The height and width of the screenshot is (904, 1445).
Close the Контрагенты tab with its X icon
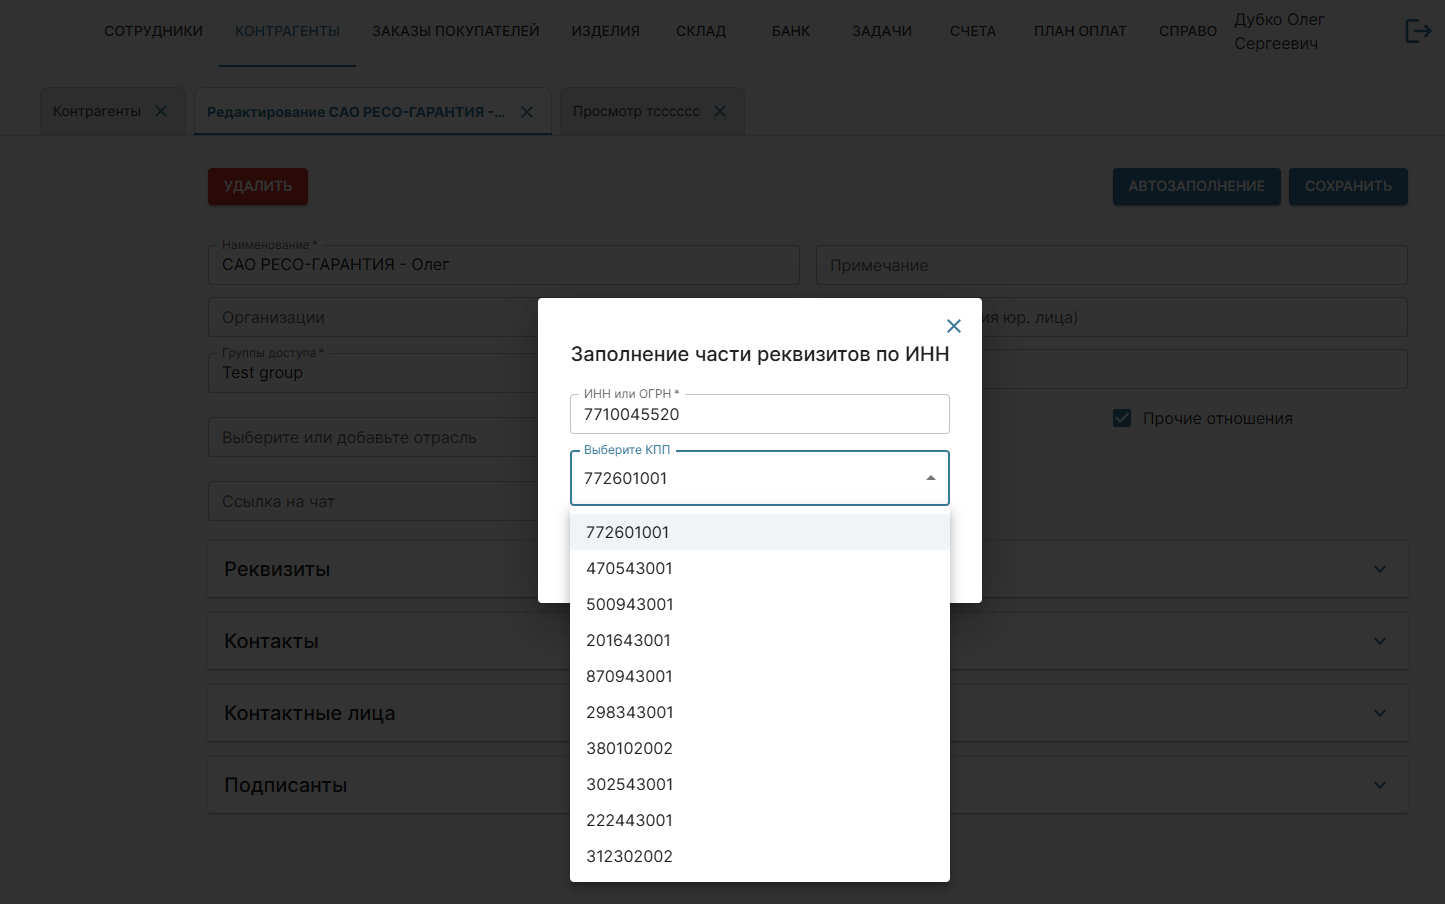pyautogui.click(x=161, y=111)
